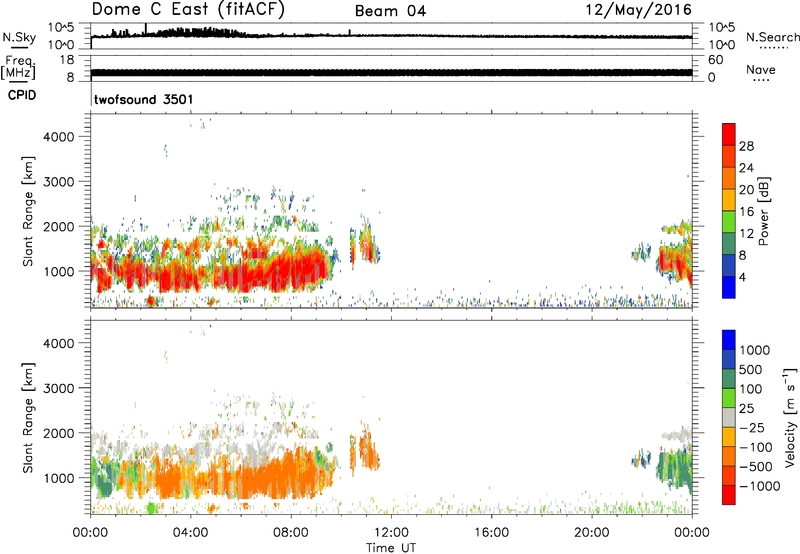
Task: Click the 10^0 tick beside N.Search
Action: [721, 45]
